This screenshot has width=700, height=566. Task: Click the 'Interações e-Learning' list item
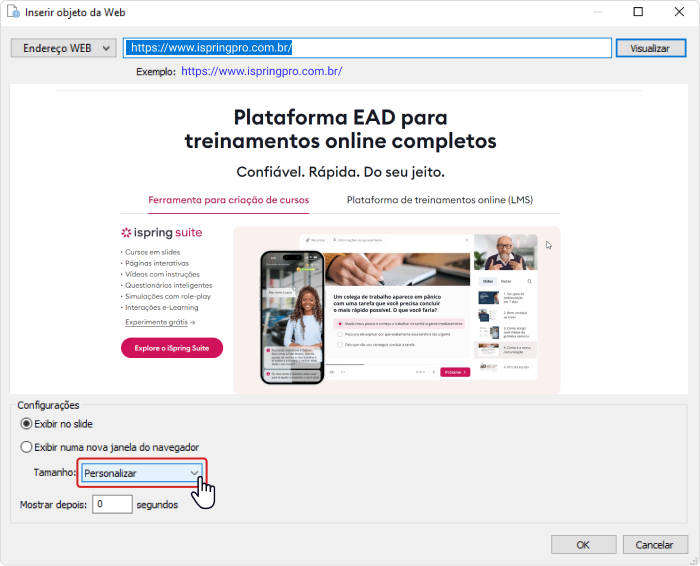[x=162, y=308]
